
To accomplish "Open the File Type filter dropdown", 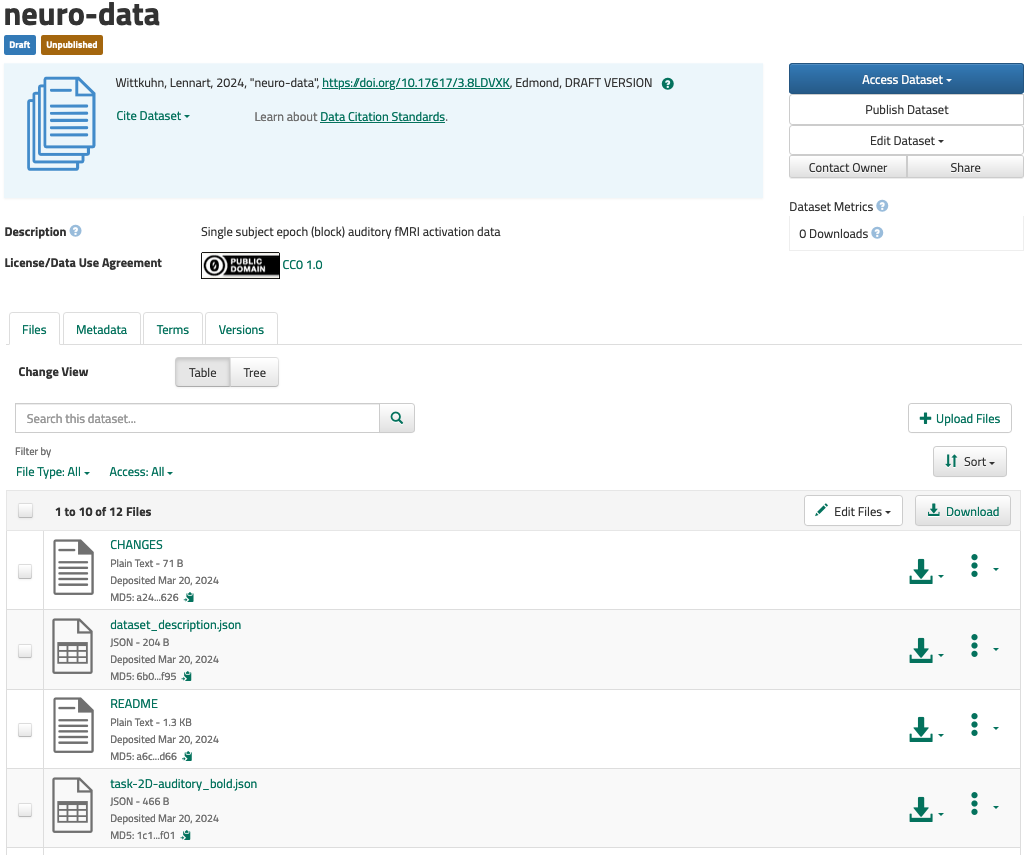I will click(53, 472).
